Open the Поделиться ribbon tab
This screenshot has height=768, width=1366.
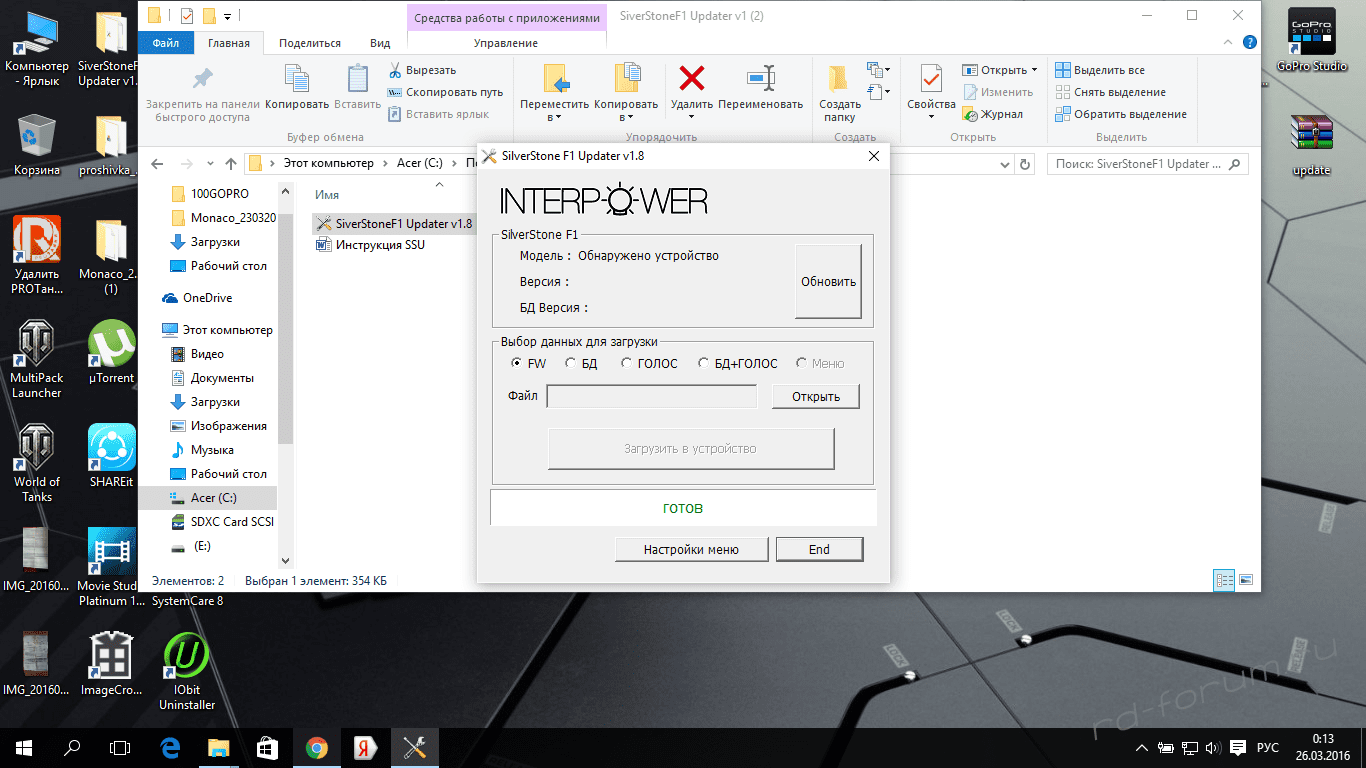[x=310, y=43]
